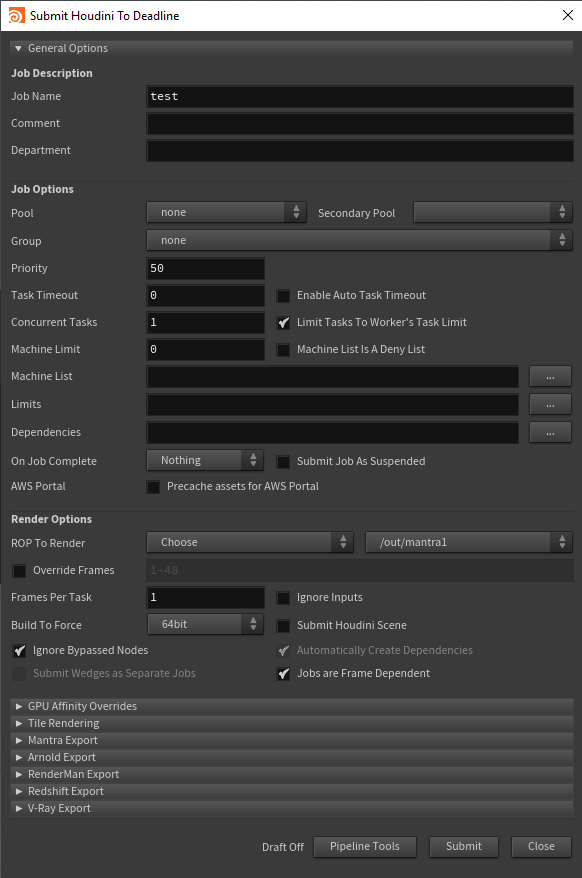Screen dimensions: 582x878
Task: Open the /out/mantra1 ROP dropdown
Action: click(469, 542)
